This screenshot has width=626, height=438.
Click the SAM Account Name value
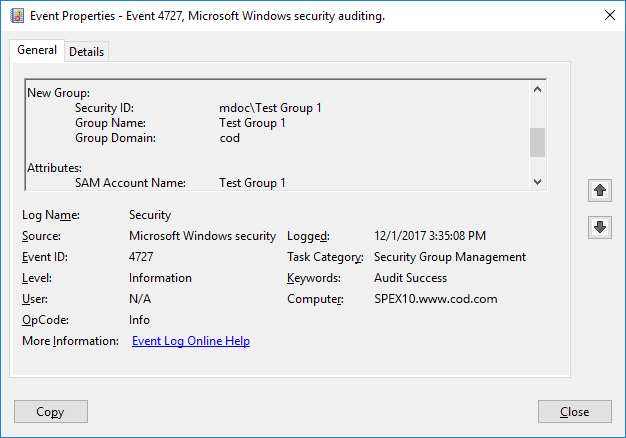pyautogui.click(x=252, y=183)
